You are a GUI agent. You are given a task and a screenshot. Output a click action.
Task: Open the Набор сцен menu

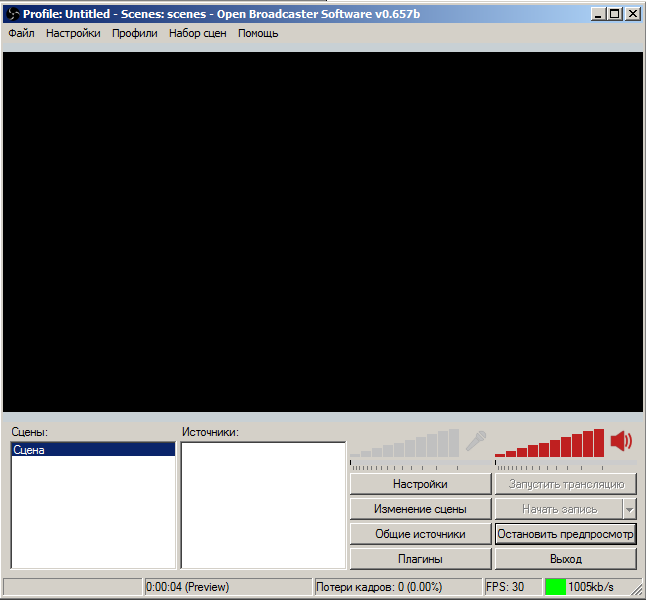(x=198, y=33)
